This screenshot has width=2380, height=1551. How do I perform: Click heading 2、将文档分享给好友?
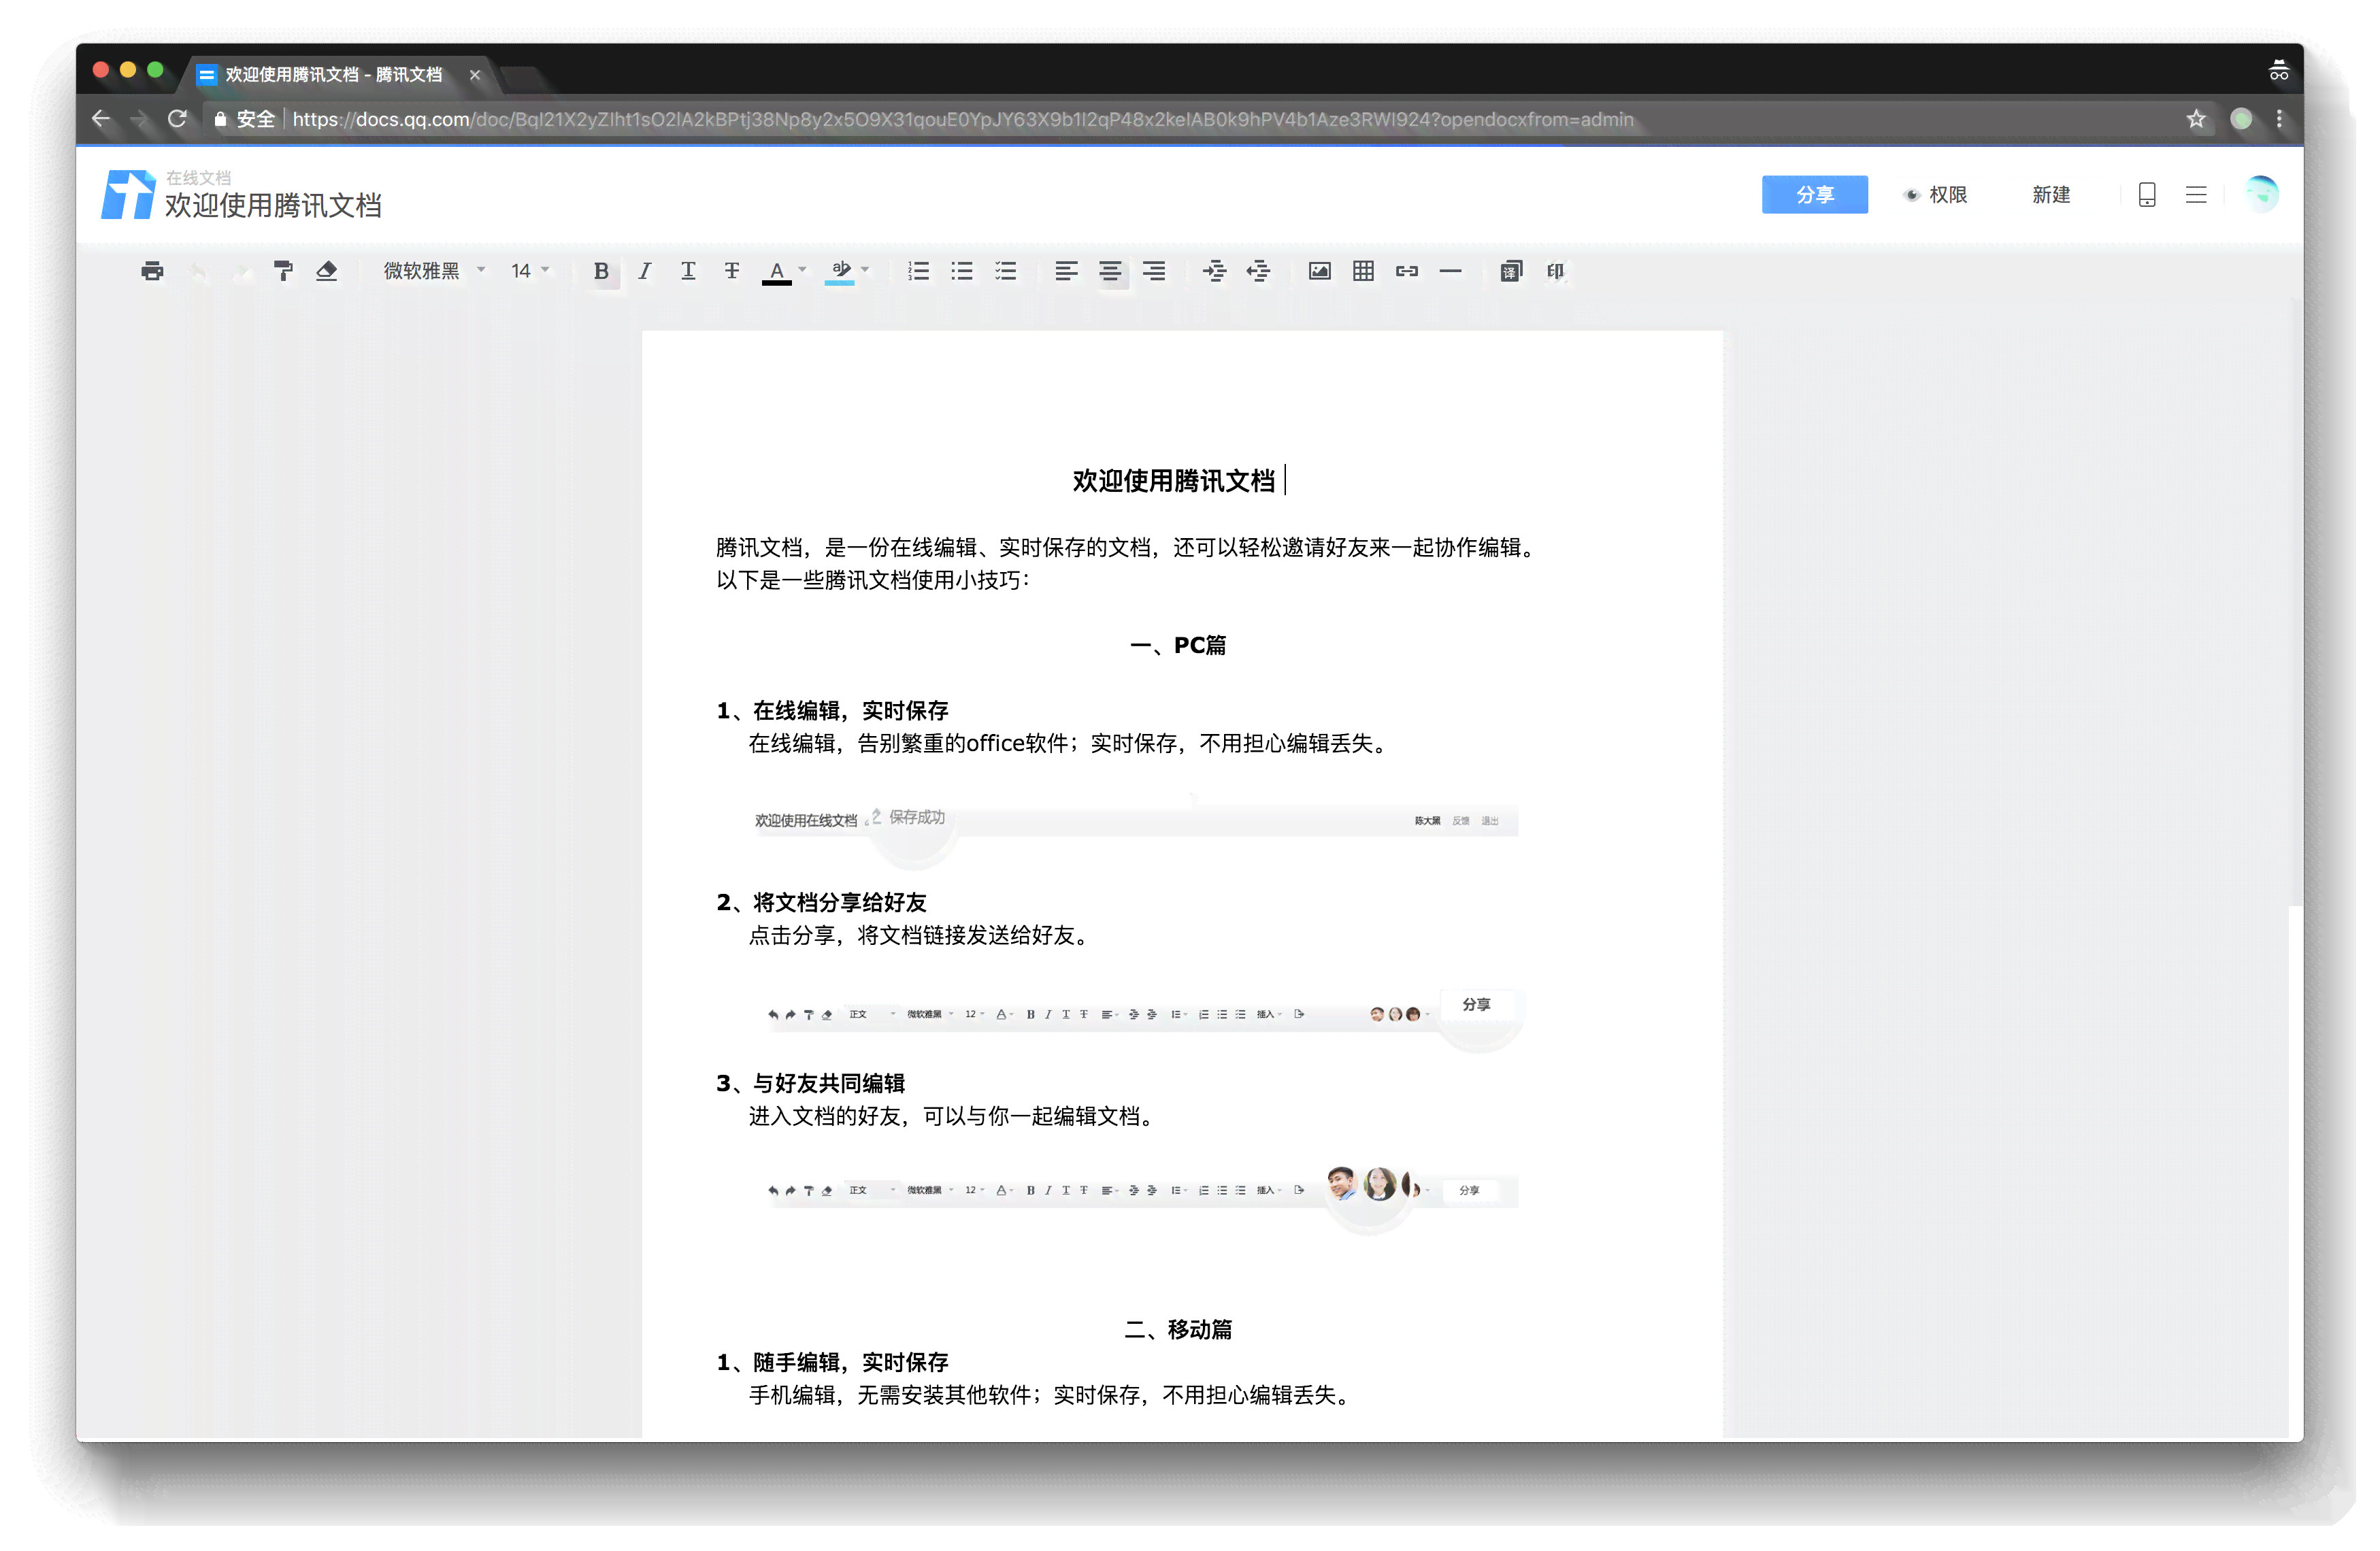[x=821, y=903]
